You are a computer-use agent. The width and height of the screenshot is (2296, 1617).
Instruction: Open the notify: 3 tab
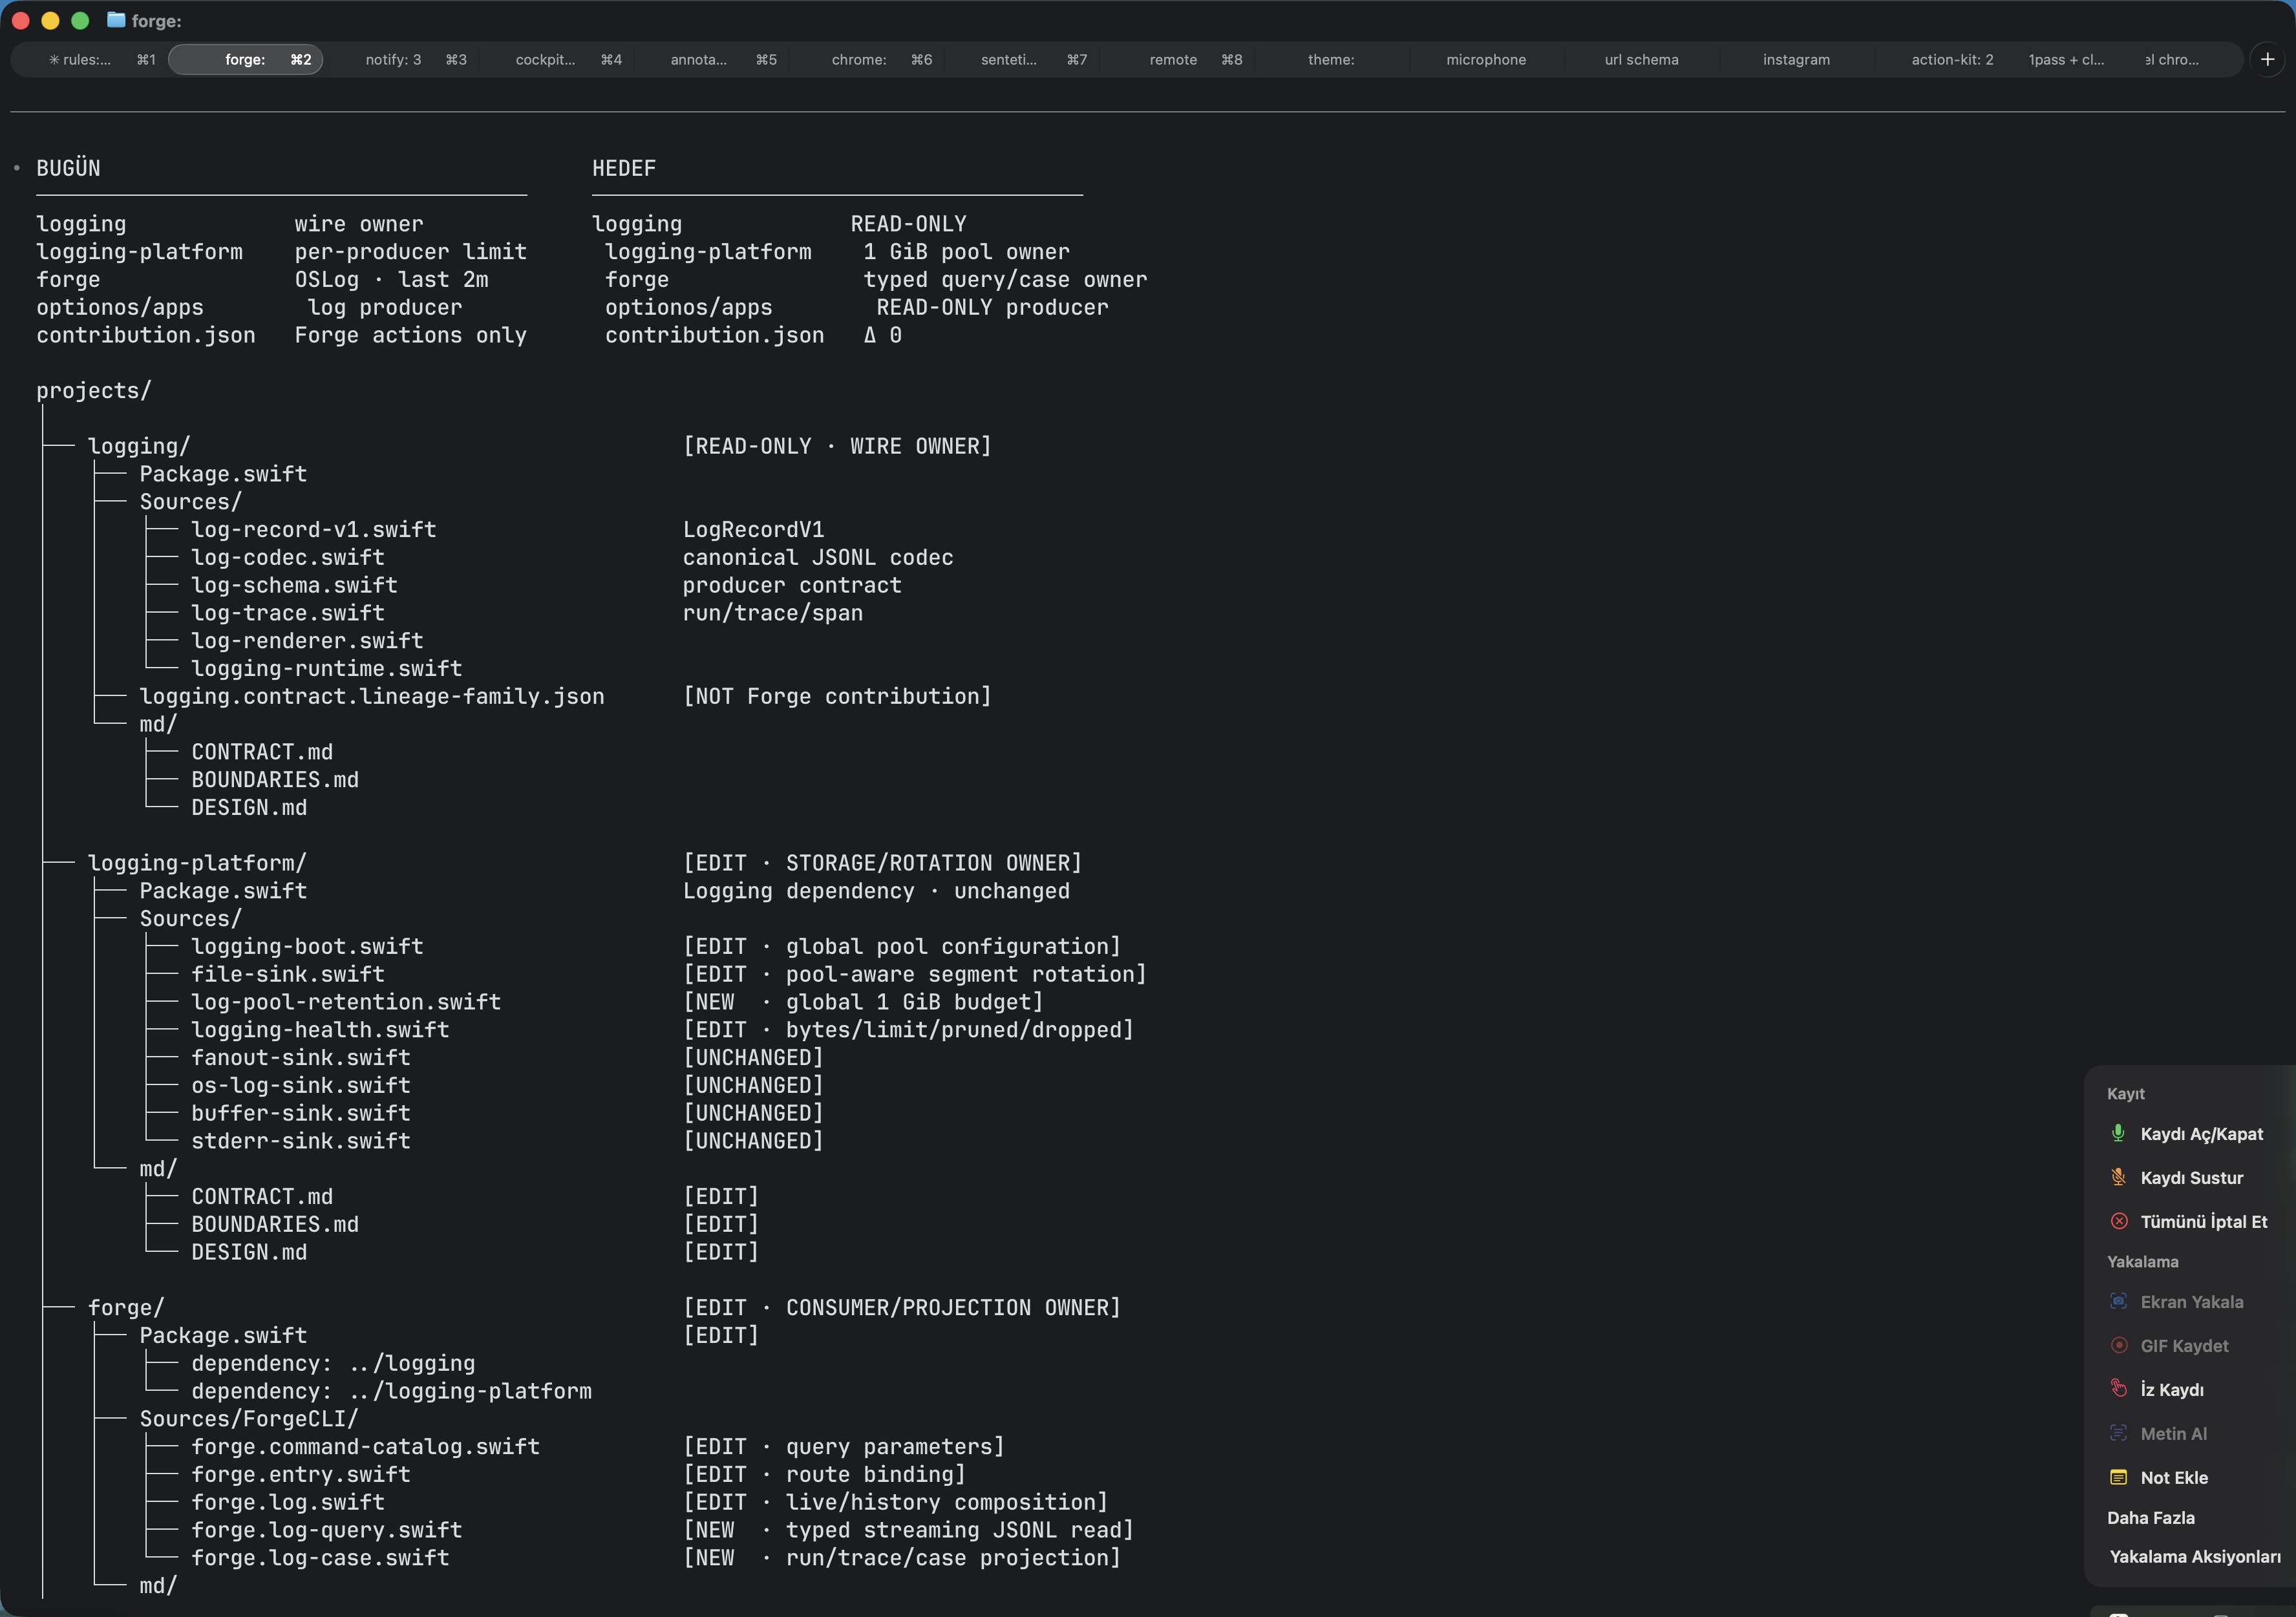401,59
